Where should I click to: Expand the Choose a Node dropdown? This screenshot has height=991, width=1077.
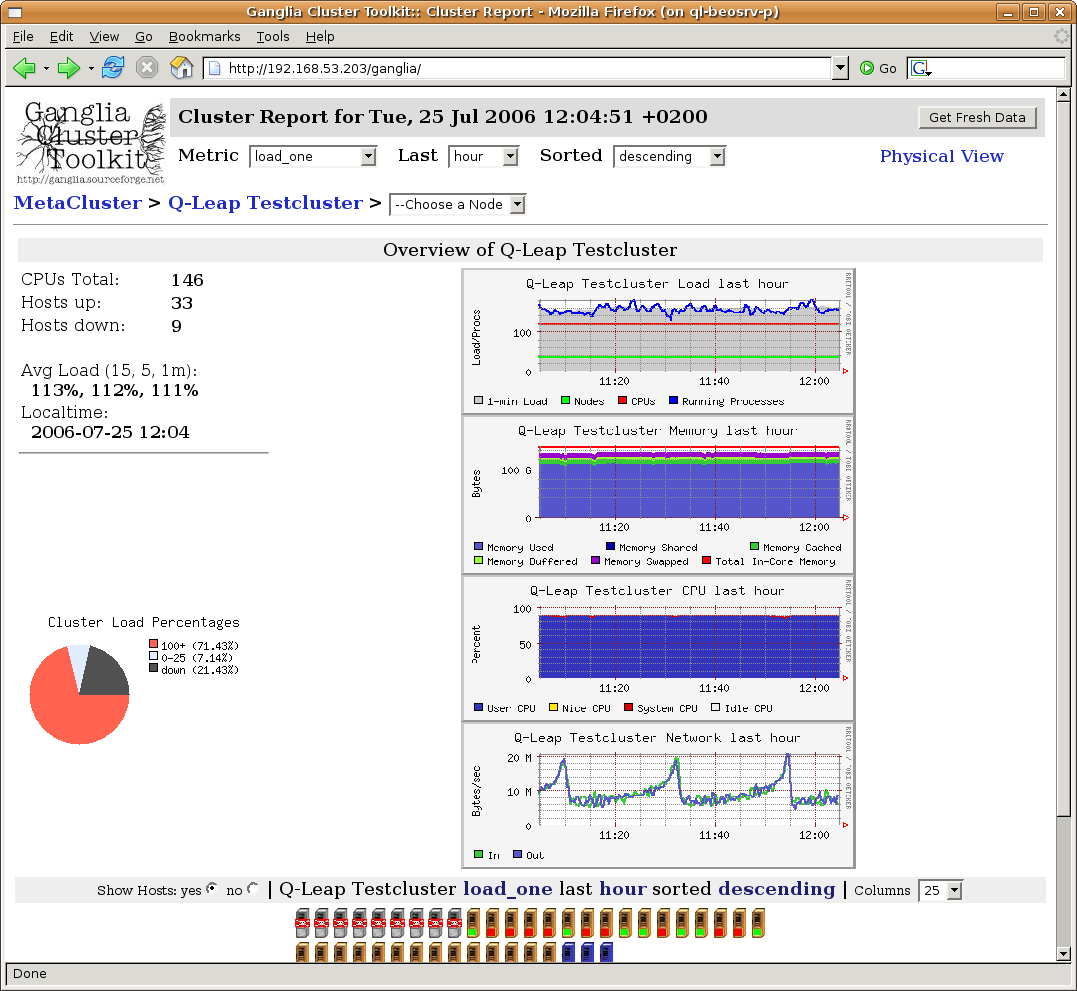tap(457, 204)
